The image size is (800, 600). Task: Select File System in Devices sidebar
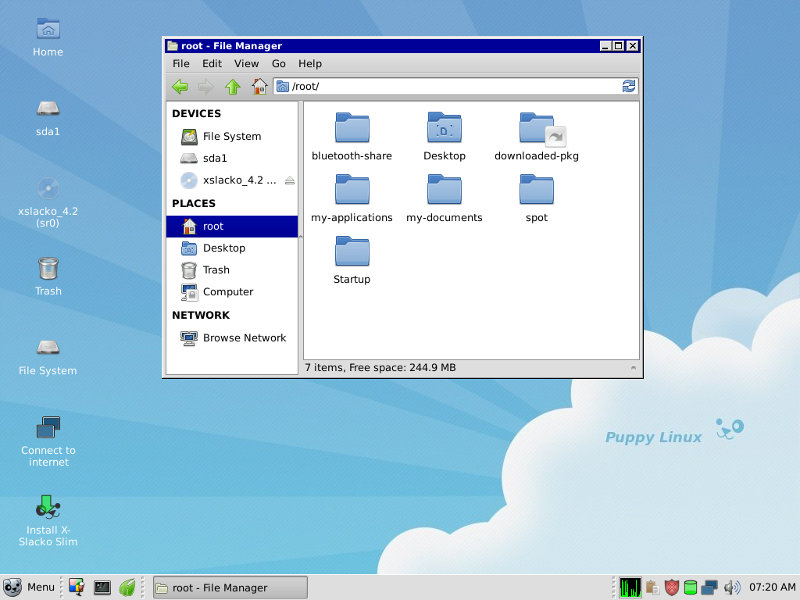point(232,136)
